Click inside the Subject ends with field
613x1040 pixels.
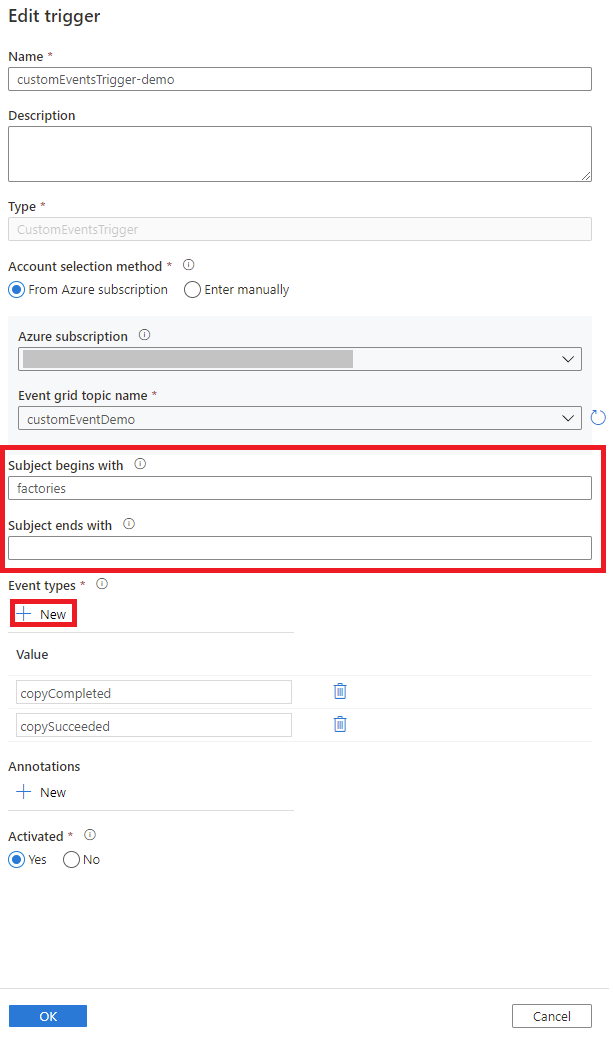pyautogui.click(x=300, y=546)
